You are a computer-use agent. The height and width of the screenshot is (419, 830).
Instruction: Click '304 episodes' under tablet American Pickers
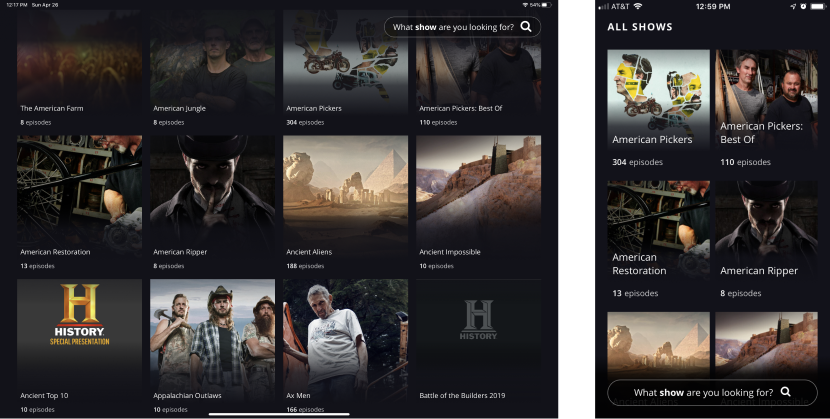305,122
